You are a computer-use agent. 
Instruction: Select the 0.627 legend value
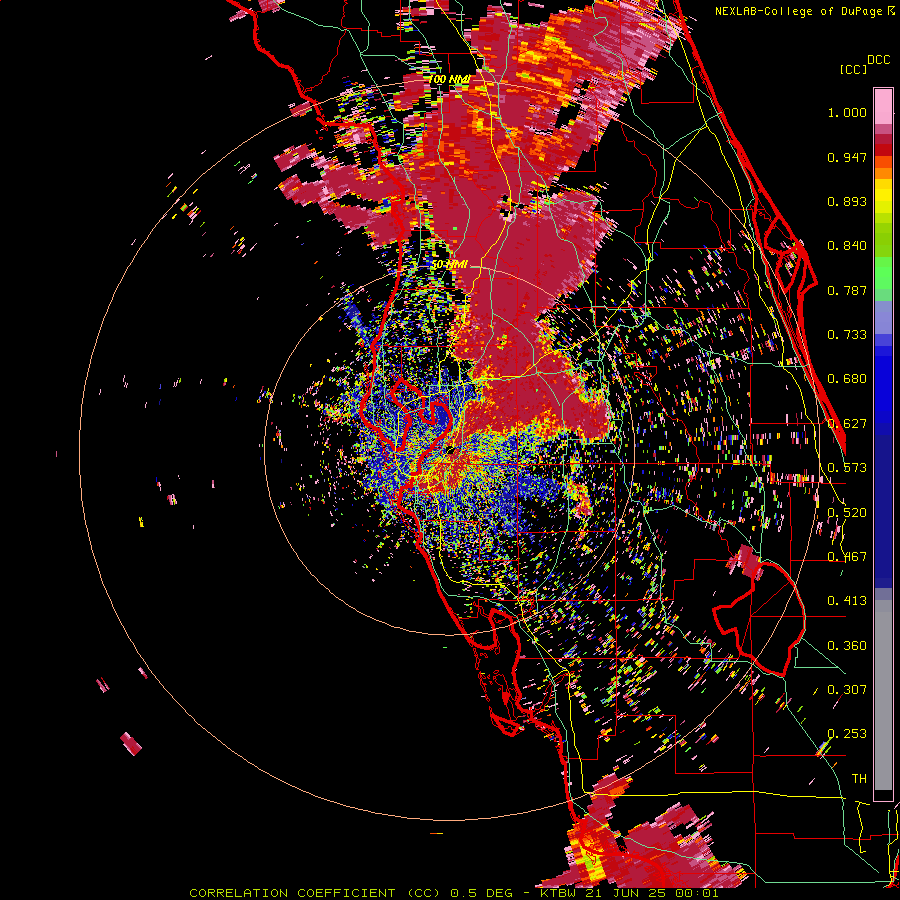point(847,424)
